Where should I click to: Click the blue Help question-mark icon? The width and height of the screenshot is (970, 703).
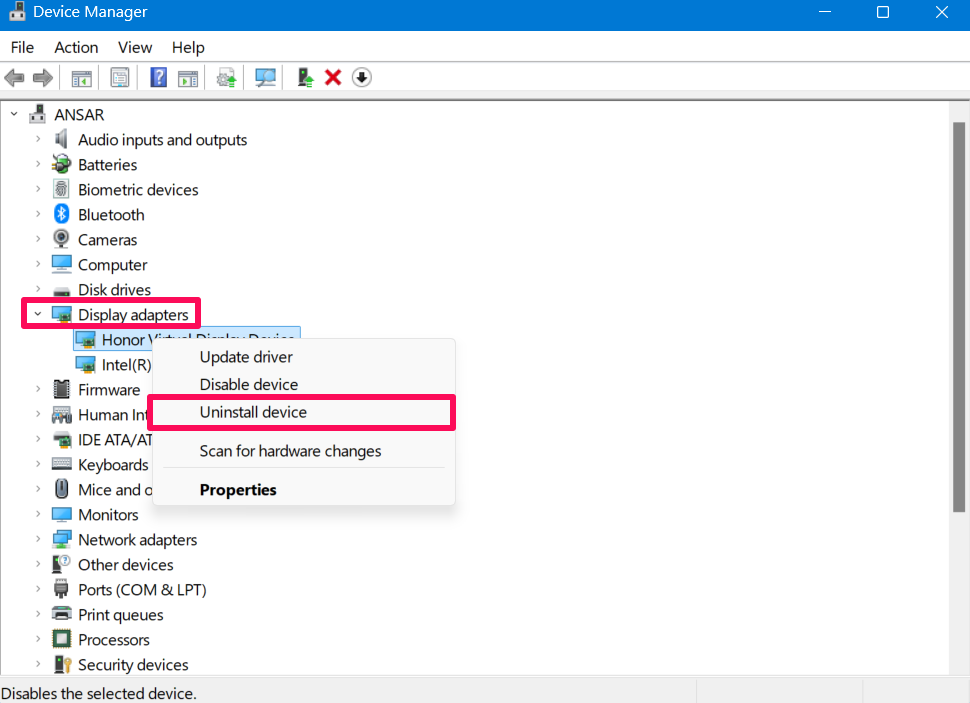click(158, 78)
